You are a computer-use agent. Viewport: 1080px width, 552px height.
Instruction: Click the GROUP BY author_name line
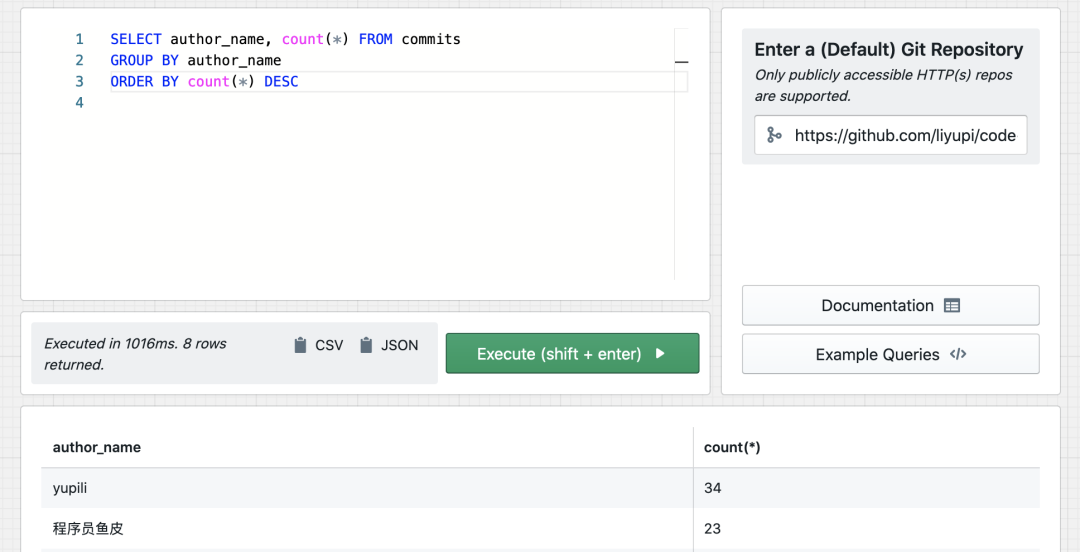pyautogui.click(x=196, y=60)
